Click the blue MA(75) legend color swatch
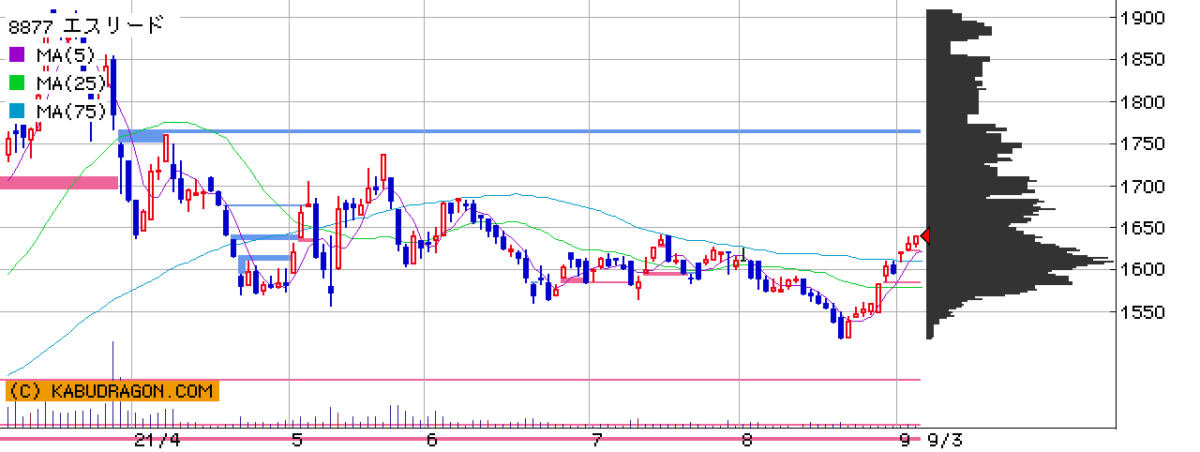The width and height of the screenshot is (1200, 452). pyautogui.click(x=18, y=110)
